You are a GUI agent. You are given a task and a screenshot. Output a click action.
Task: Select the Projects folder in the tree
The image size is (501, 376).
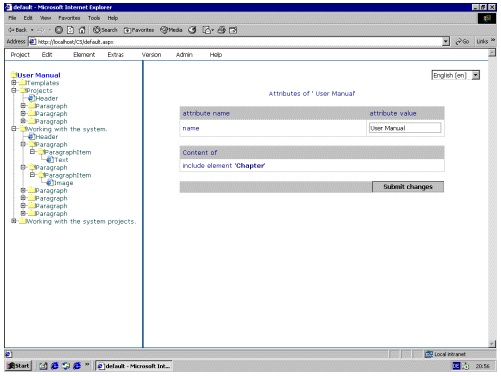pyautogui.click(x=39, y=91)
